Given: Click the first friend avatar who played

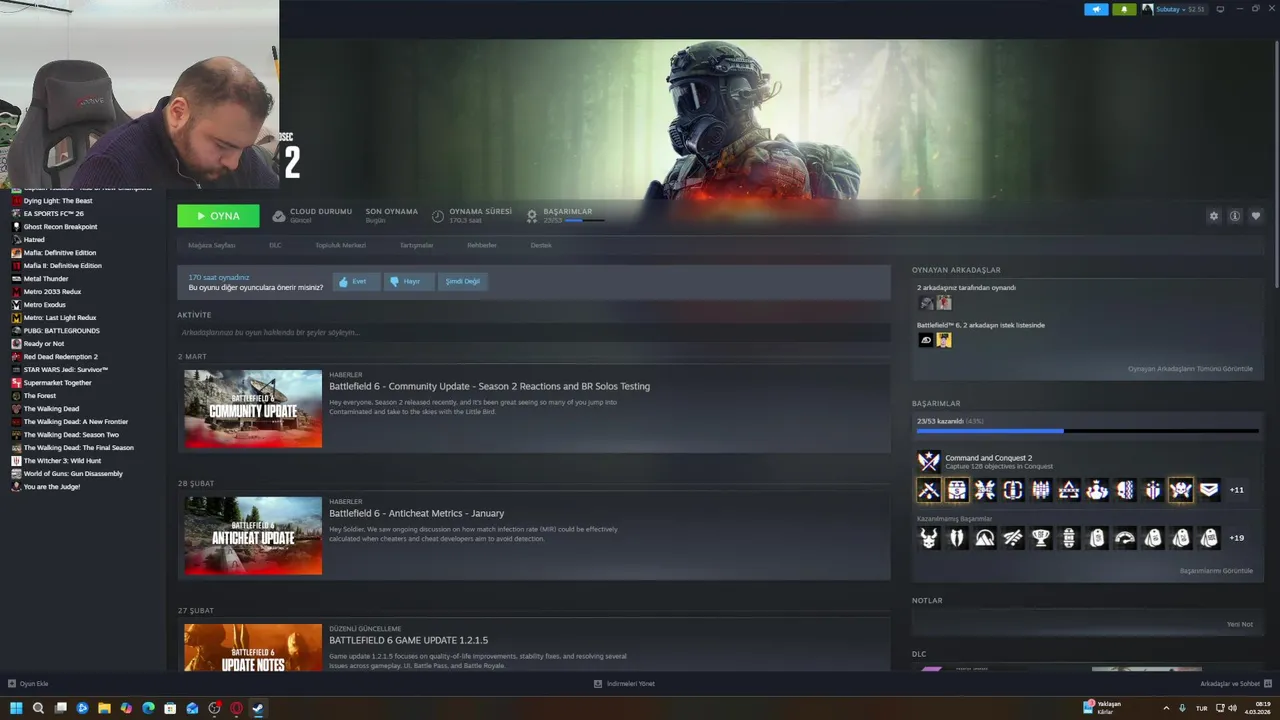Looking at the screenshot, I should click(x=926, y=303).
